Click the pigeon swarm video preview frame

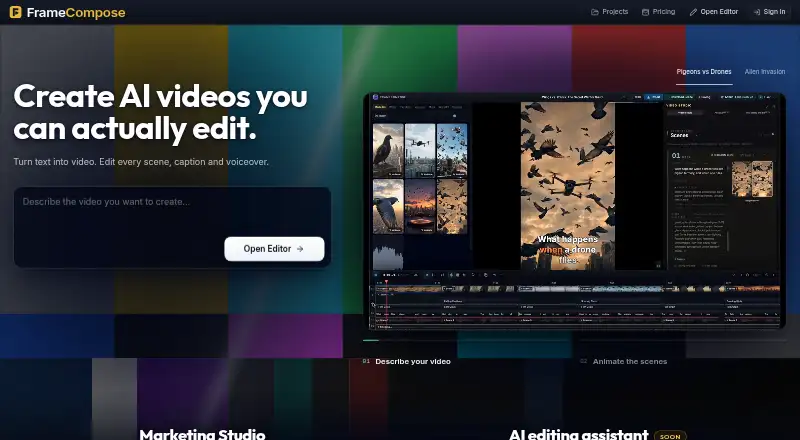pyautogui.click(x=568, y=186)
